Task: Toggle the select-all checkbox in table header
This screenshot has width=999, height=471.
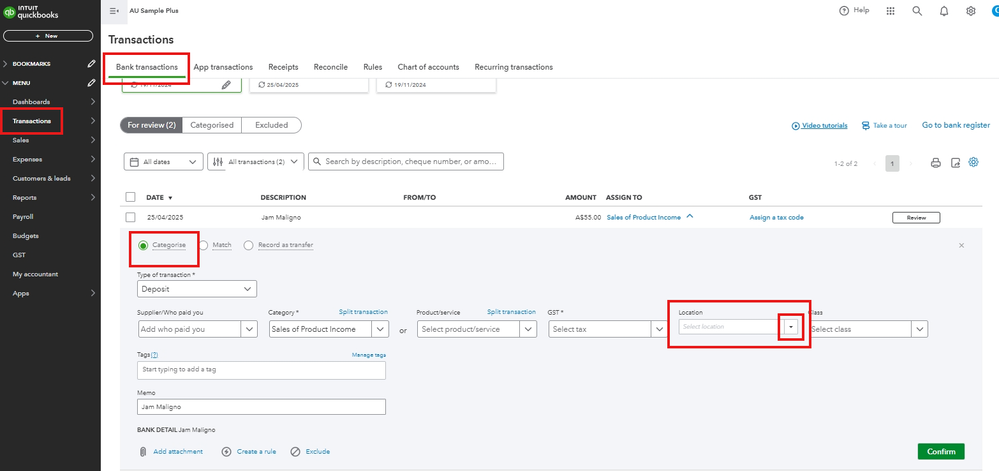Action: 131,198
